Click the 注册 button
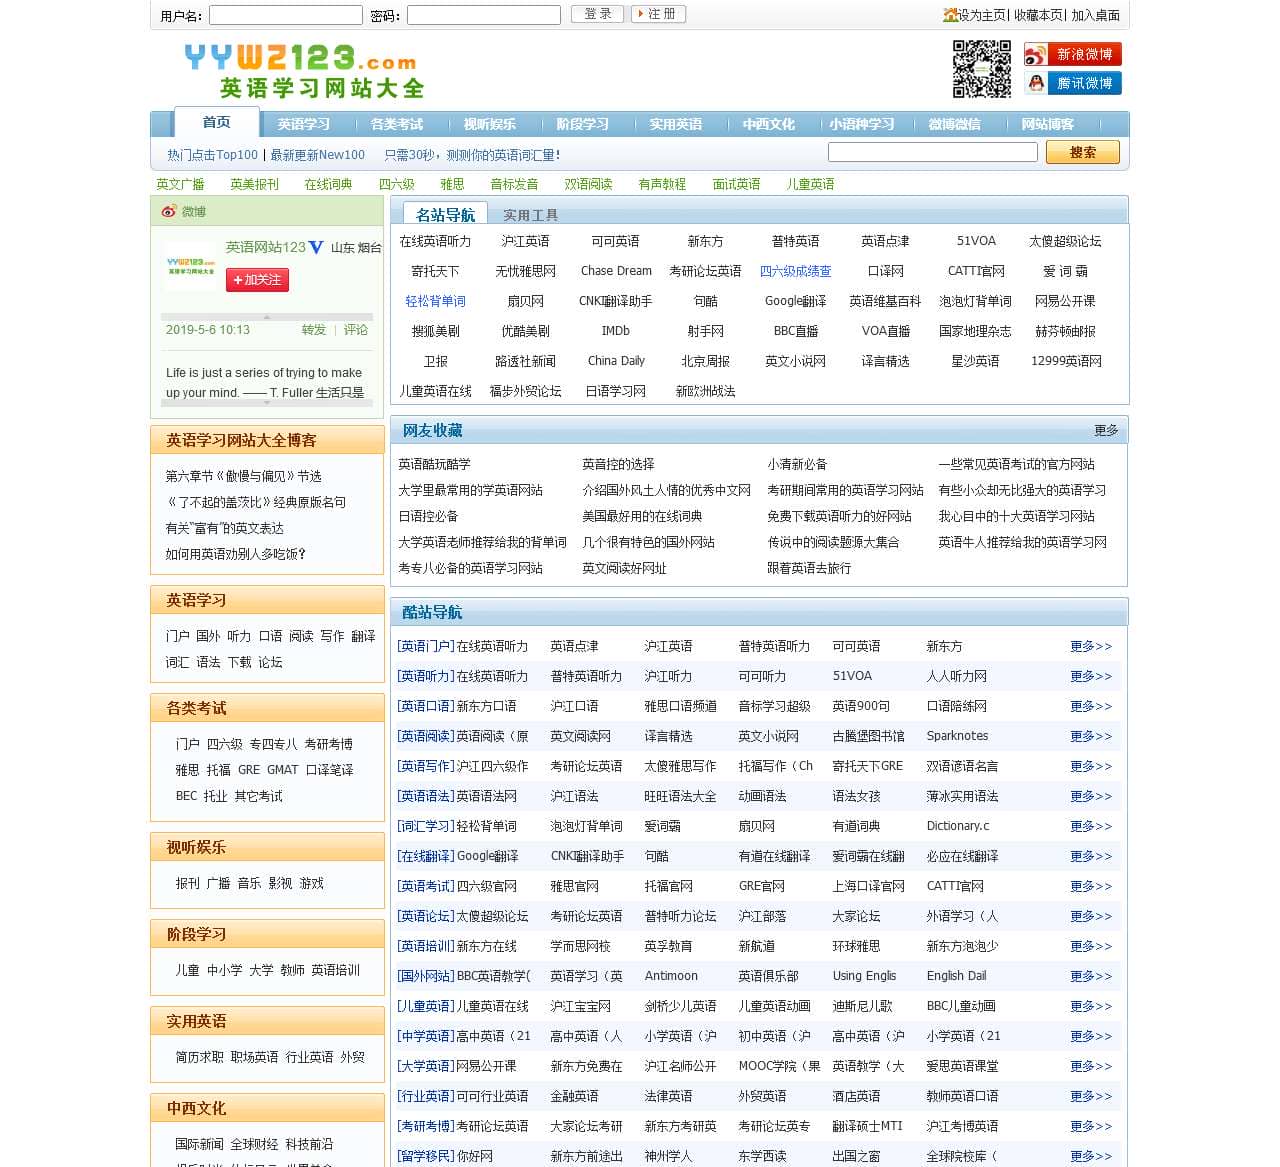The height and width of the screenshot is (1167, 1280). pos(658,14)
